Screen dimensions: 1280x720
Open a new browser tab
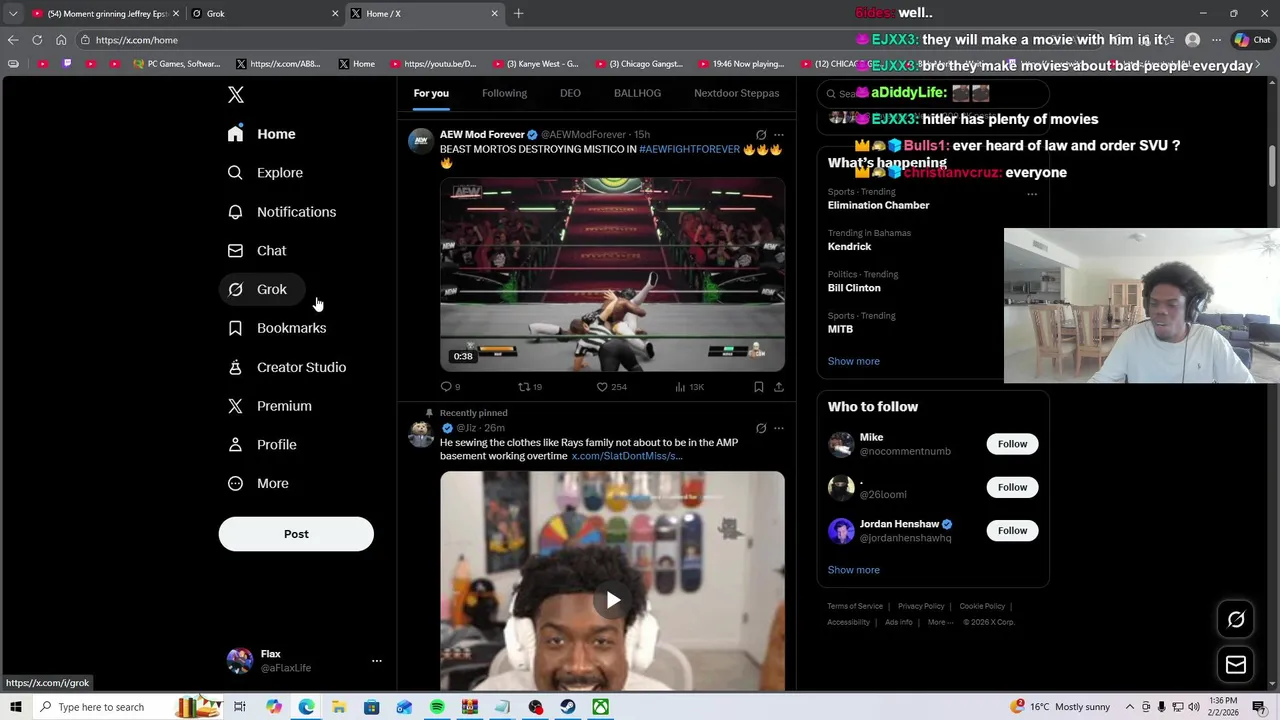pyautogui.click(x=518, y=13)
